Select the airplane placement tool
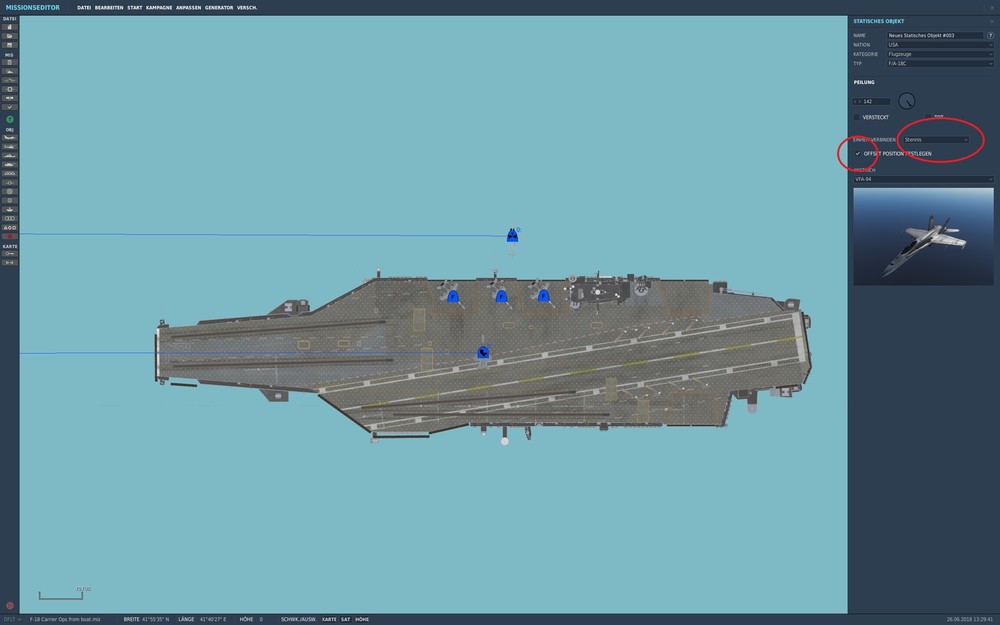This screenshot has width=1000, height=625. tap(7, 136)
